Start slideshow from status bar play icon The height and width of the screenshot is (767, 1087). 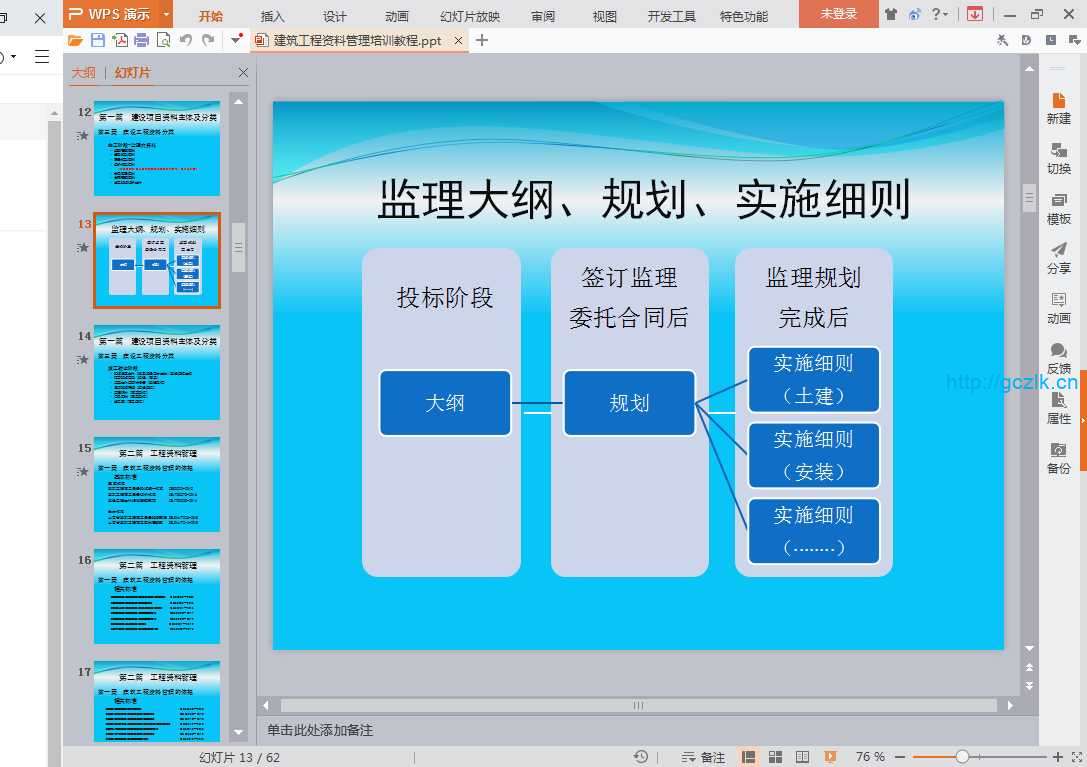point(829,757)
